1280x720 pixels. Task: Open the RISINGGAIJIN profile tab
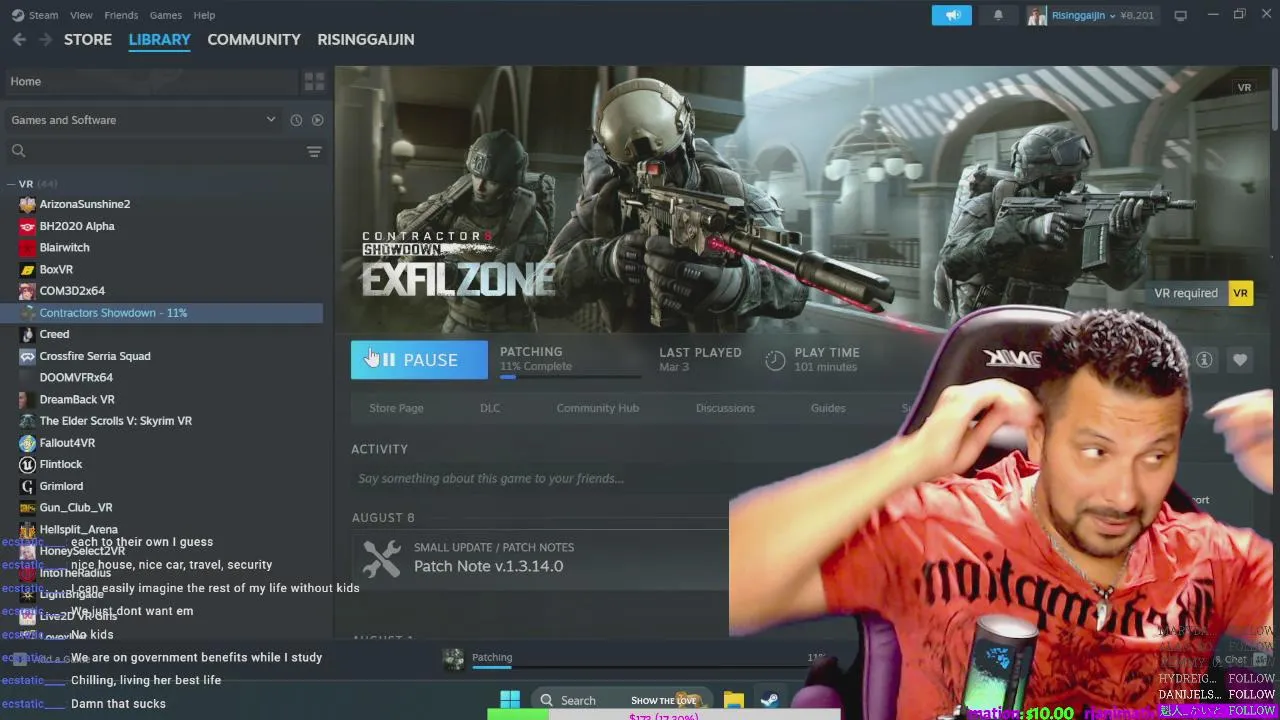[366, 40]
